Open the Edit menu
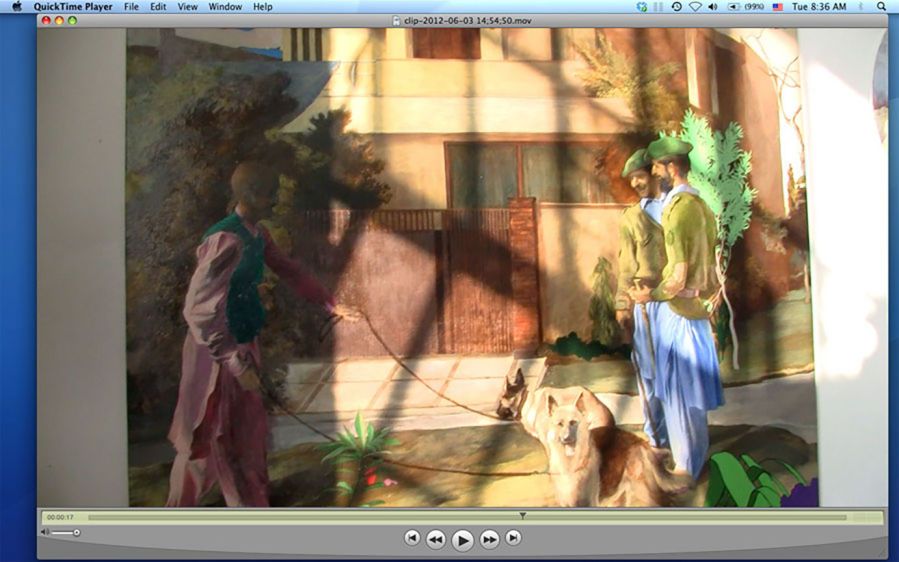899x562 pixels. coord(159,7)
